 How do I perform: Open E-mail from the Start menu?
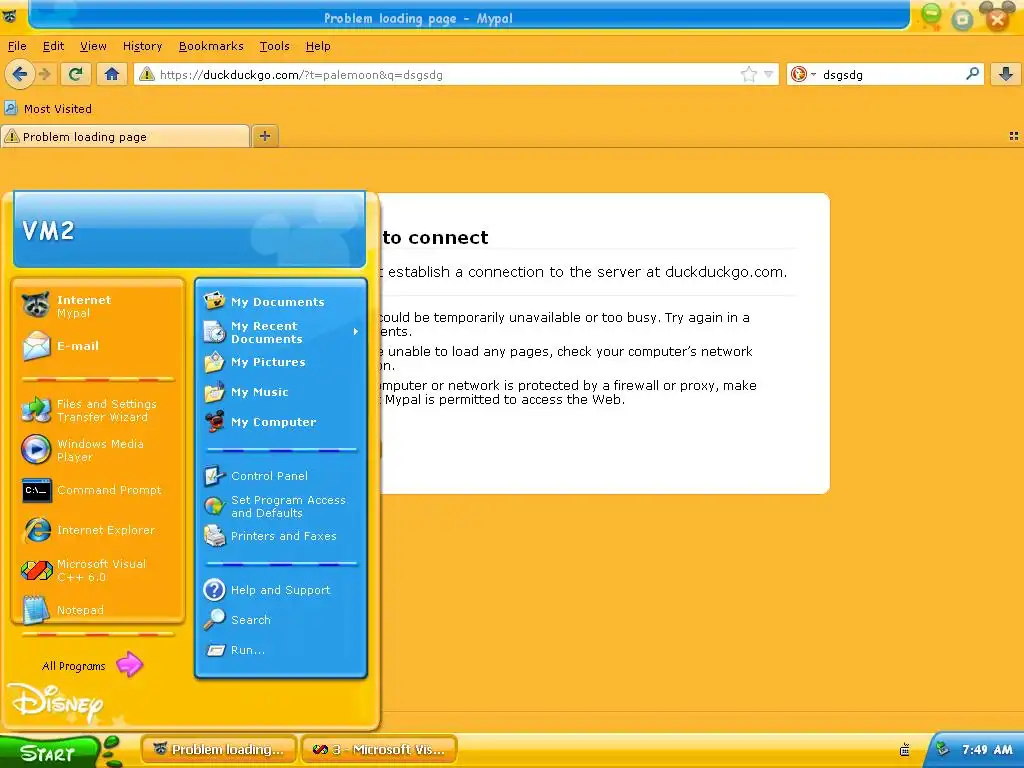(x=98, y=346)
